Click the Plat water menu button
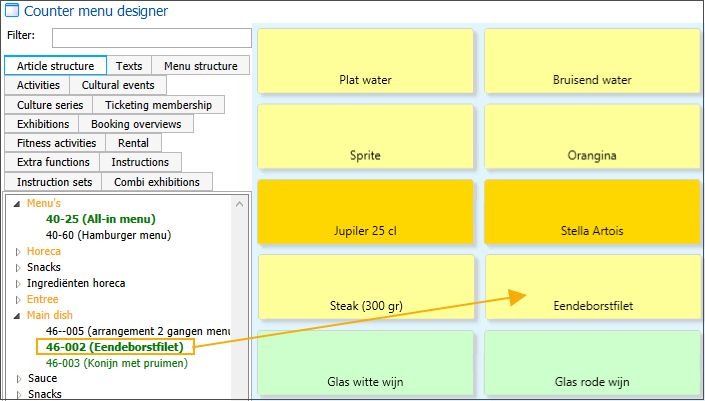Viewport: 705px width, 401px height. click(x=365, y=60)
